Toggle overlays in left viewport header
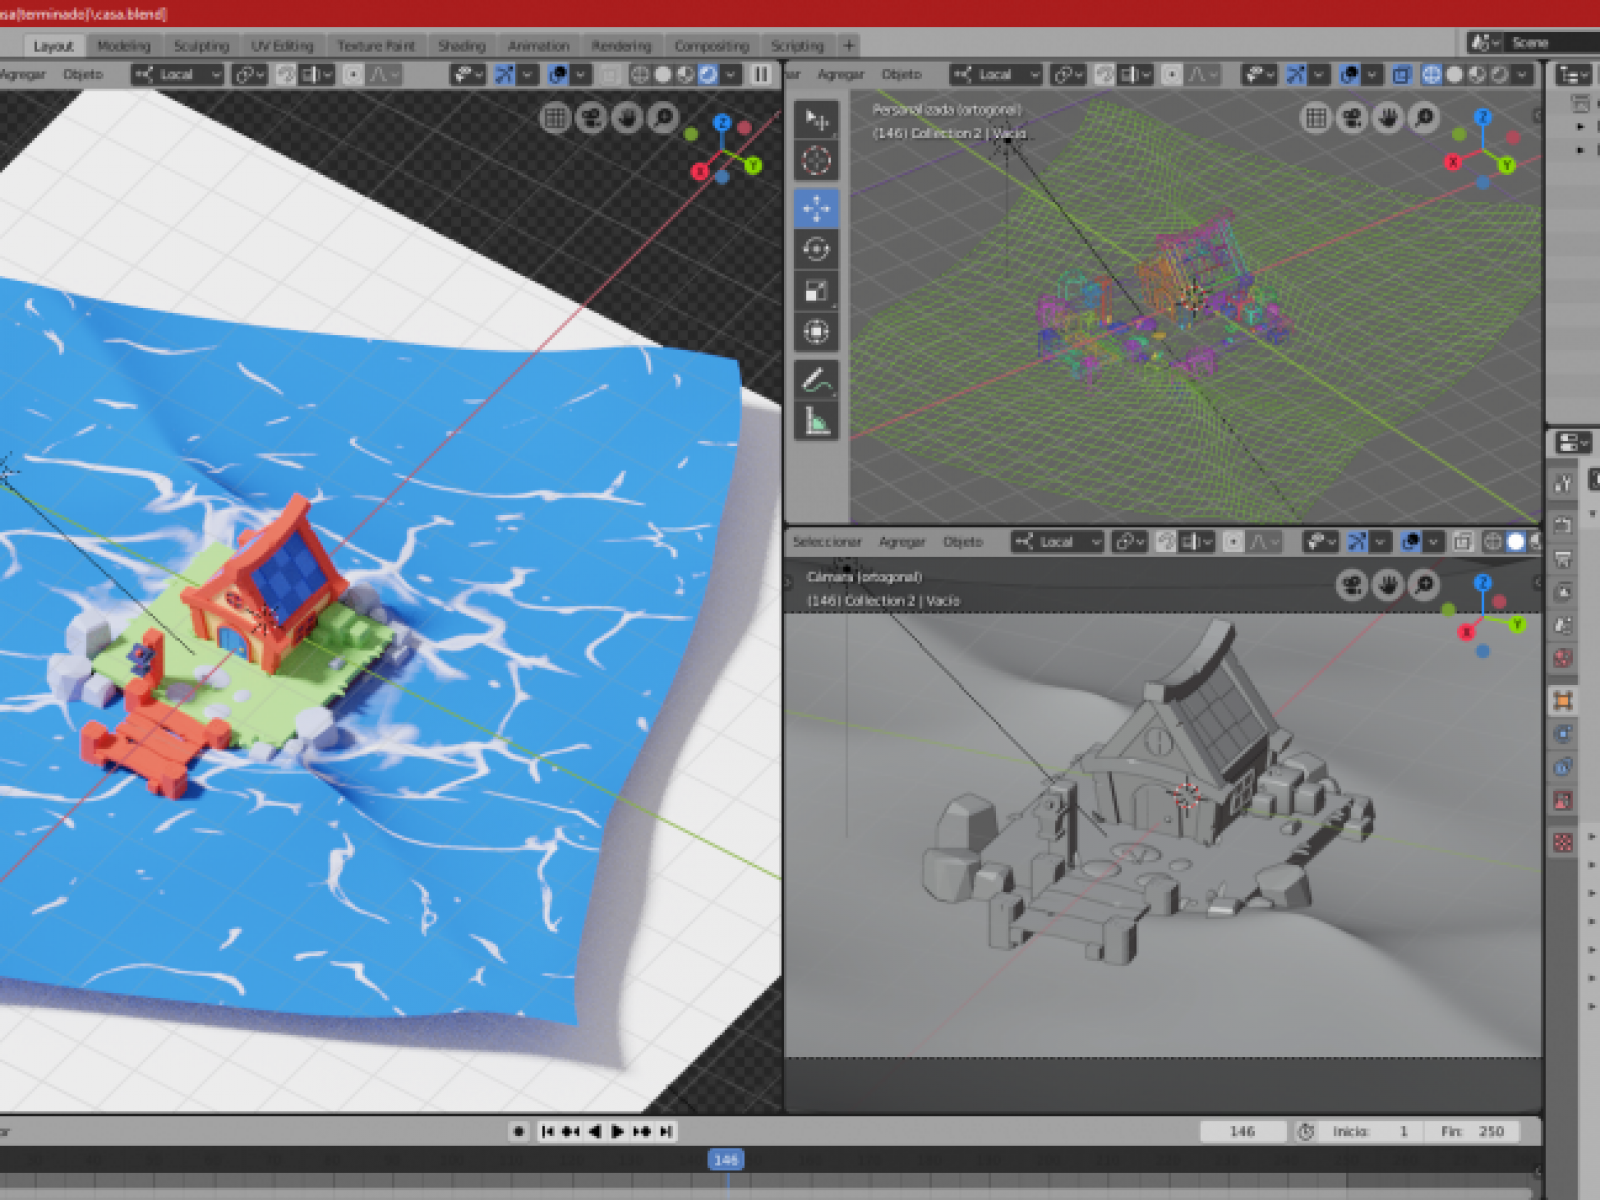This screenshot has width=1600, height=1200. tap(558, 74)
